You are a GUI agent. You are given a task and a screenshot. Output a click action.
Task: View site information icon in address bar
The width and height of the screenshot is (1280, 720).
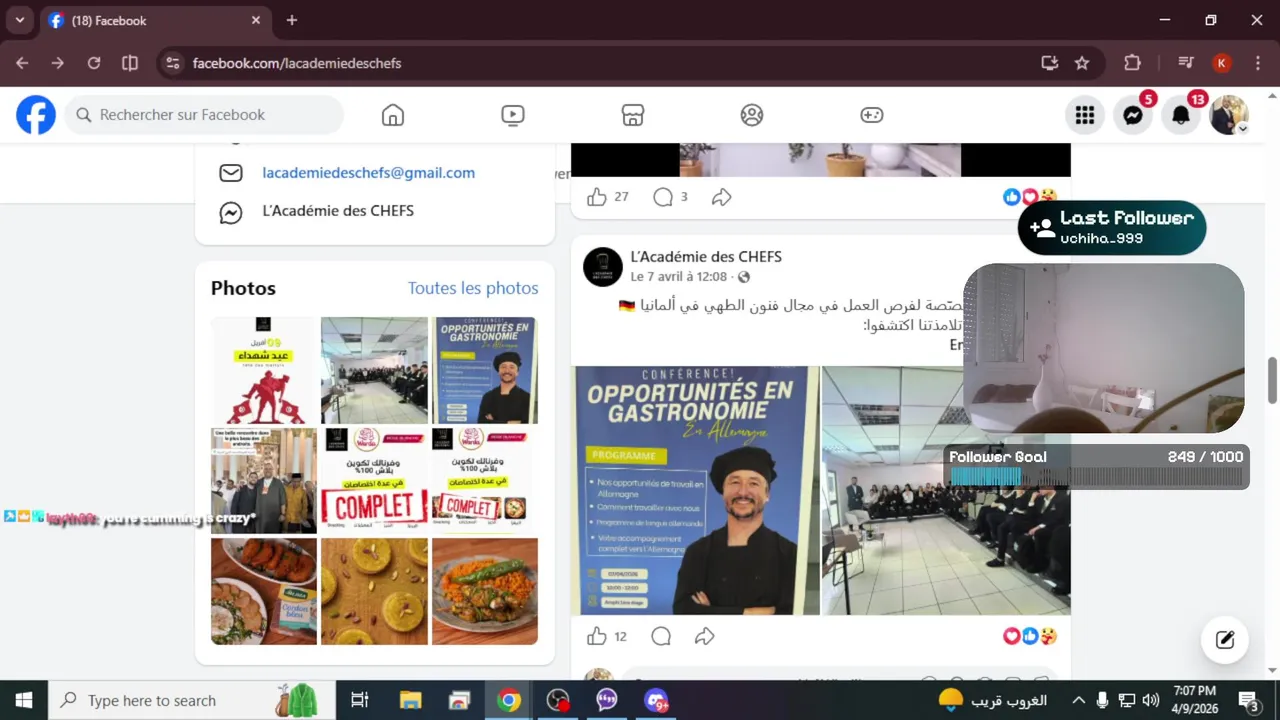coord(173,63)
